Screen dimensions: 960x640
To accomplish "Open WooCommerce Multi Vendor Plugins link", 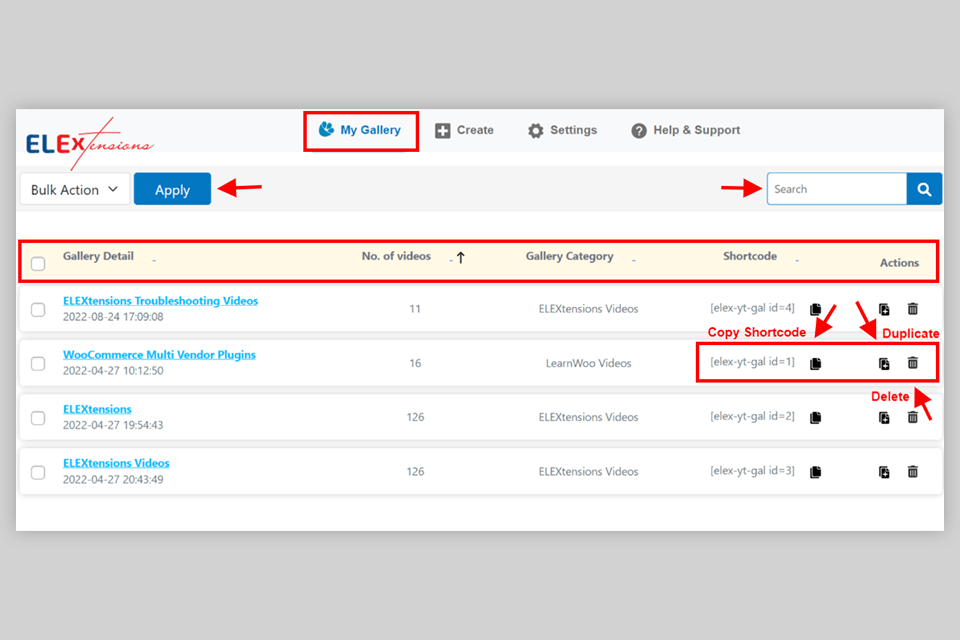I will tap(159, 355).
